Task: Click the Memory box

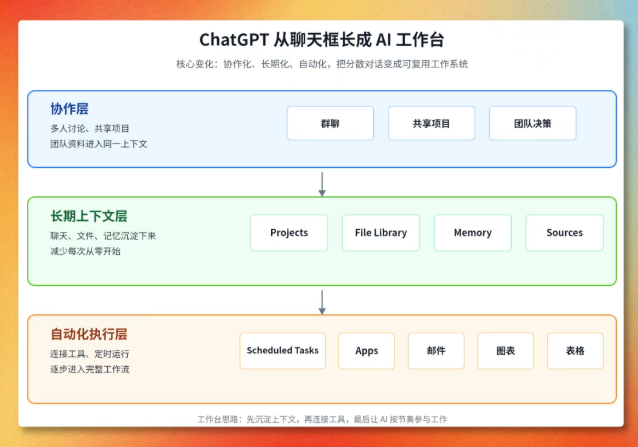Action: [x=473, y=233]
